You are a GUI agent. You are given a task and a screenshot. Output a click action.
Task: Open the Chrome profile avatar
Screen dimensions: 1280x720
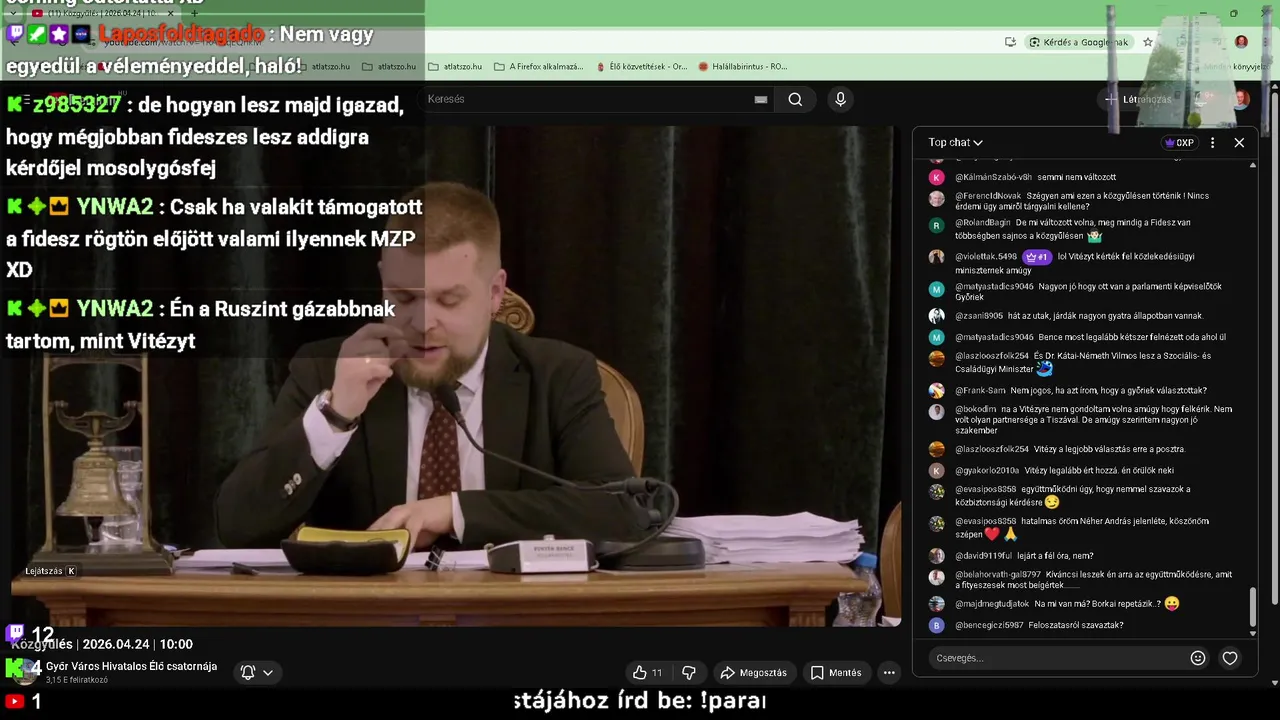[x=1241, y=42]
